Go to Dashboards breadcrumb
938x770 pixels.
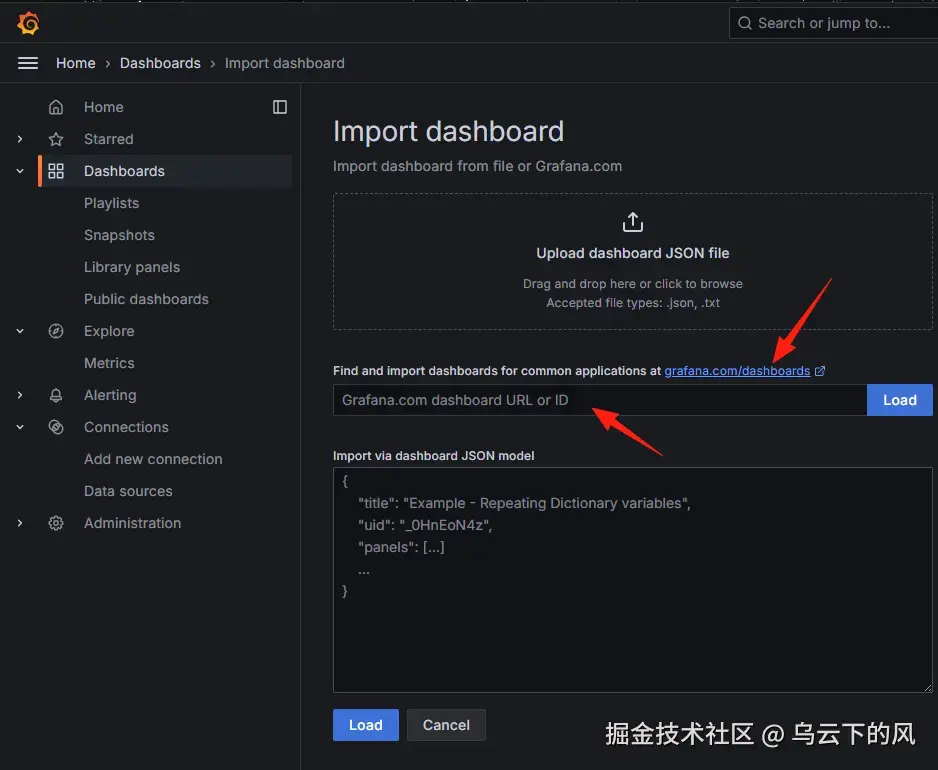coord(160,63)
